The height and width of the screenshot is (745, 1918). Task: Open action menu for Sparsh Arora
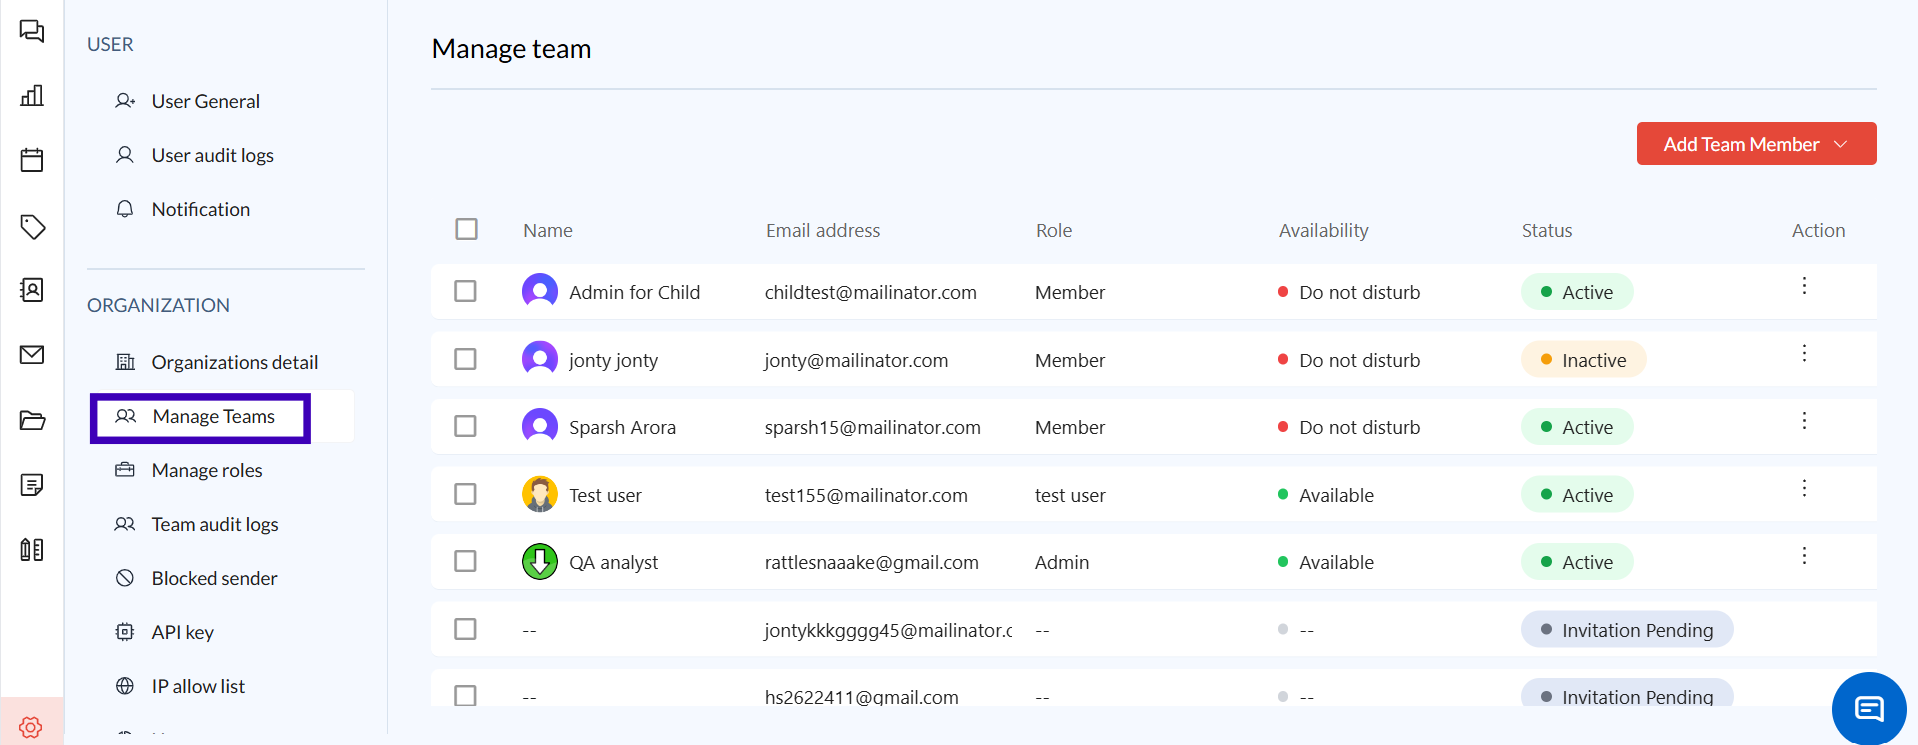click(1804, 421)
